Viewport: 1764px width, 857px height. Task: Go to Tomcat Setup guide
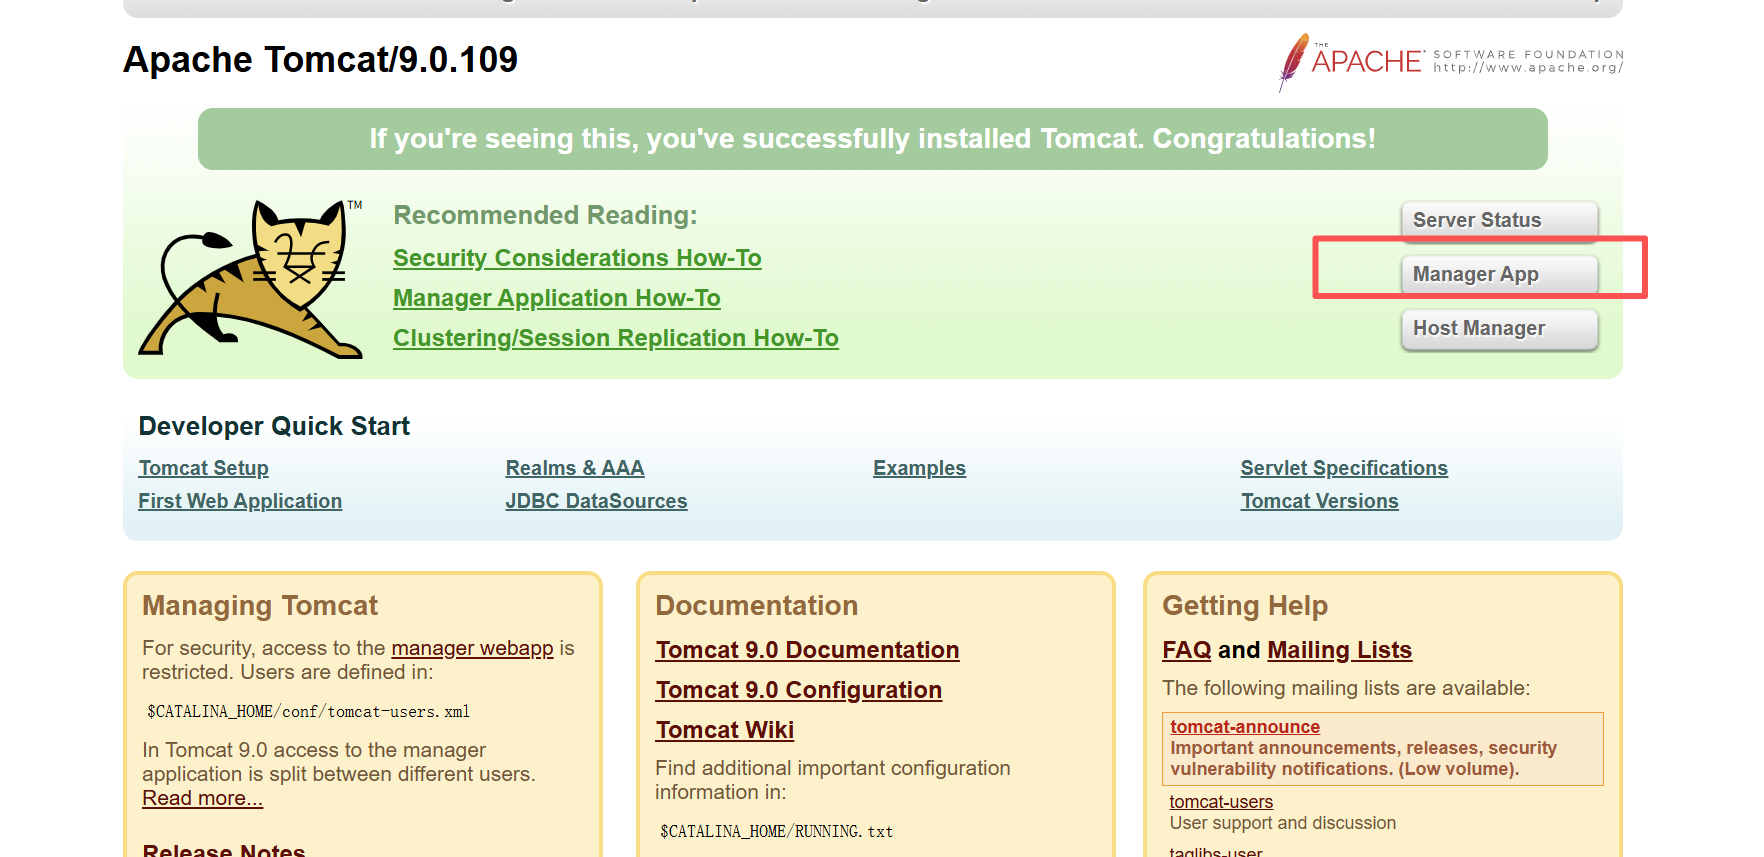(203, 468)
